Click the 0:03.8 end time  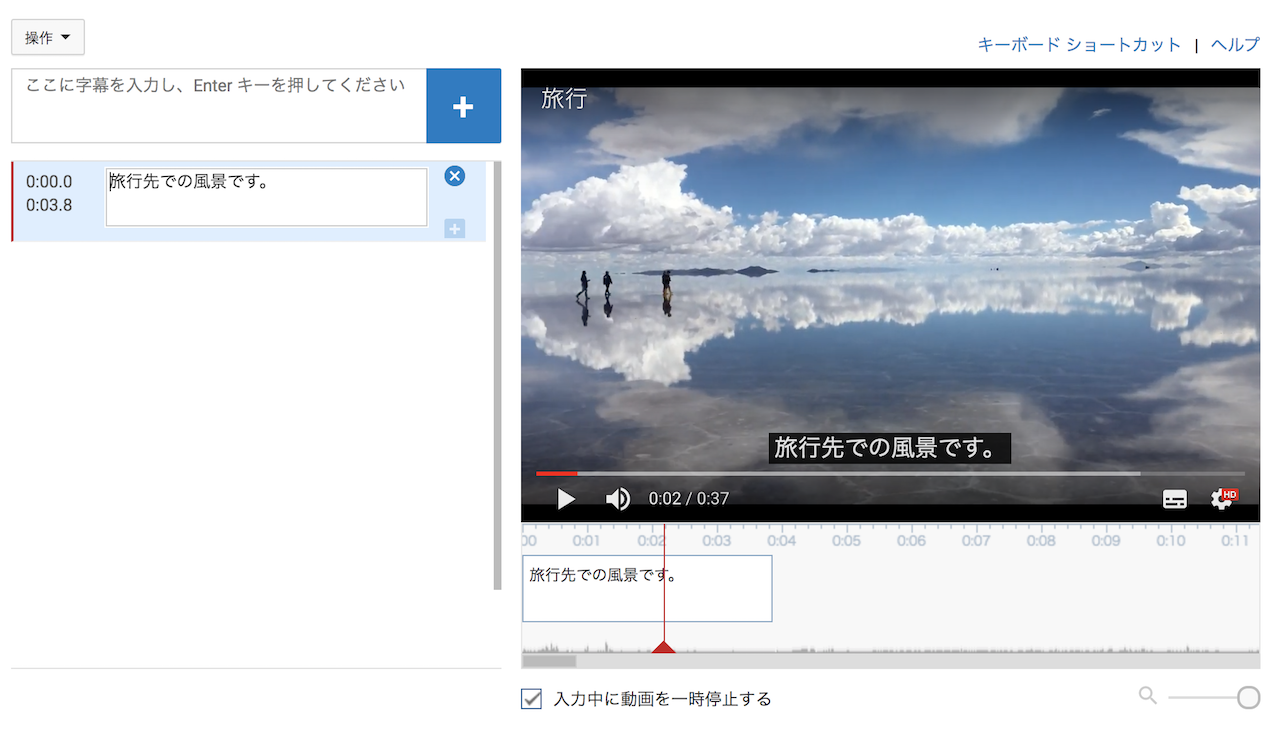[x=49, y=206]
